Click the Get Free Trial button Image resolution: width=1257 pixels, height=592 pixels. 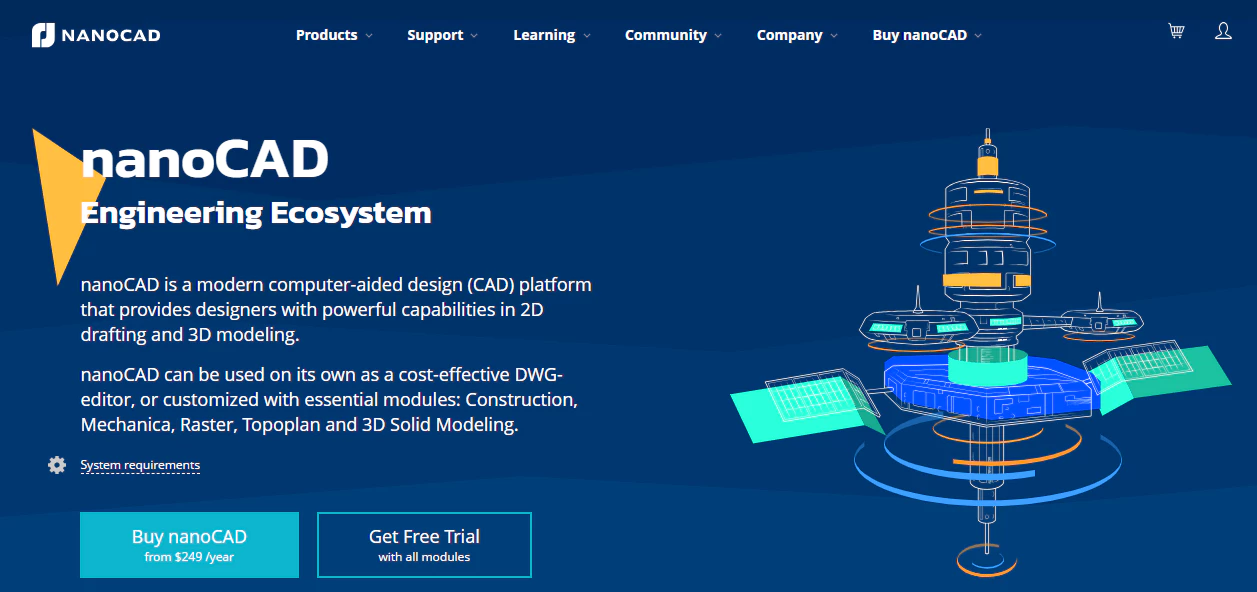click(x=424, y=545)
